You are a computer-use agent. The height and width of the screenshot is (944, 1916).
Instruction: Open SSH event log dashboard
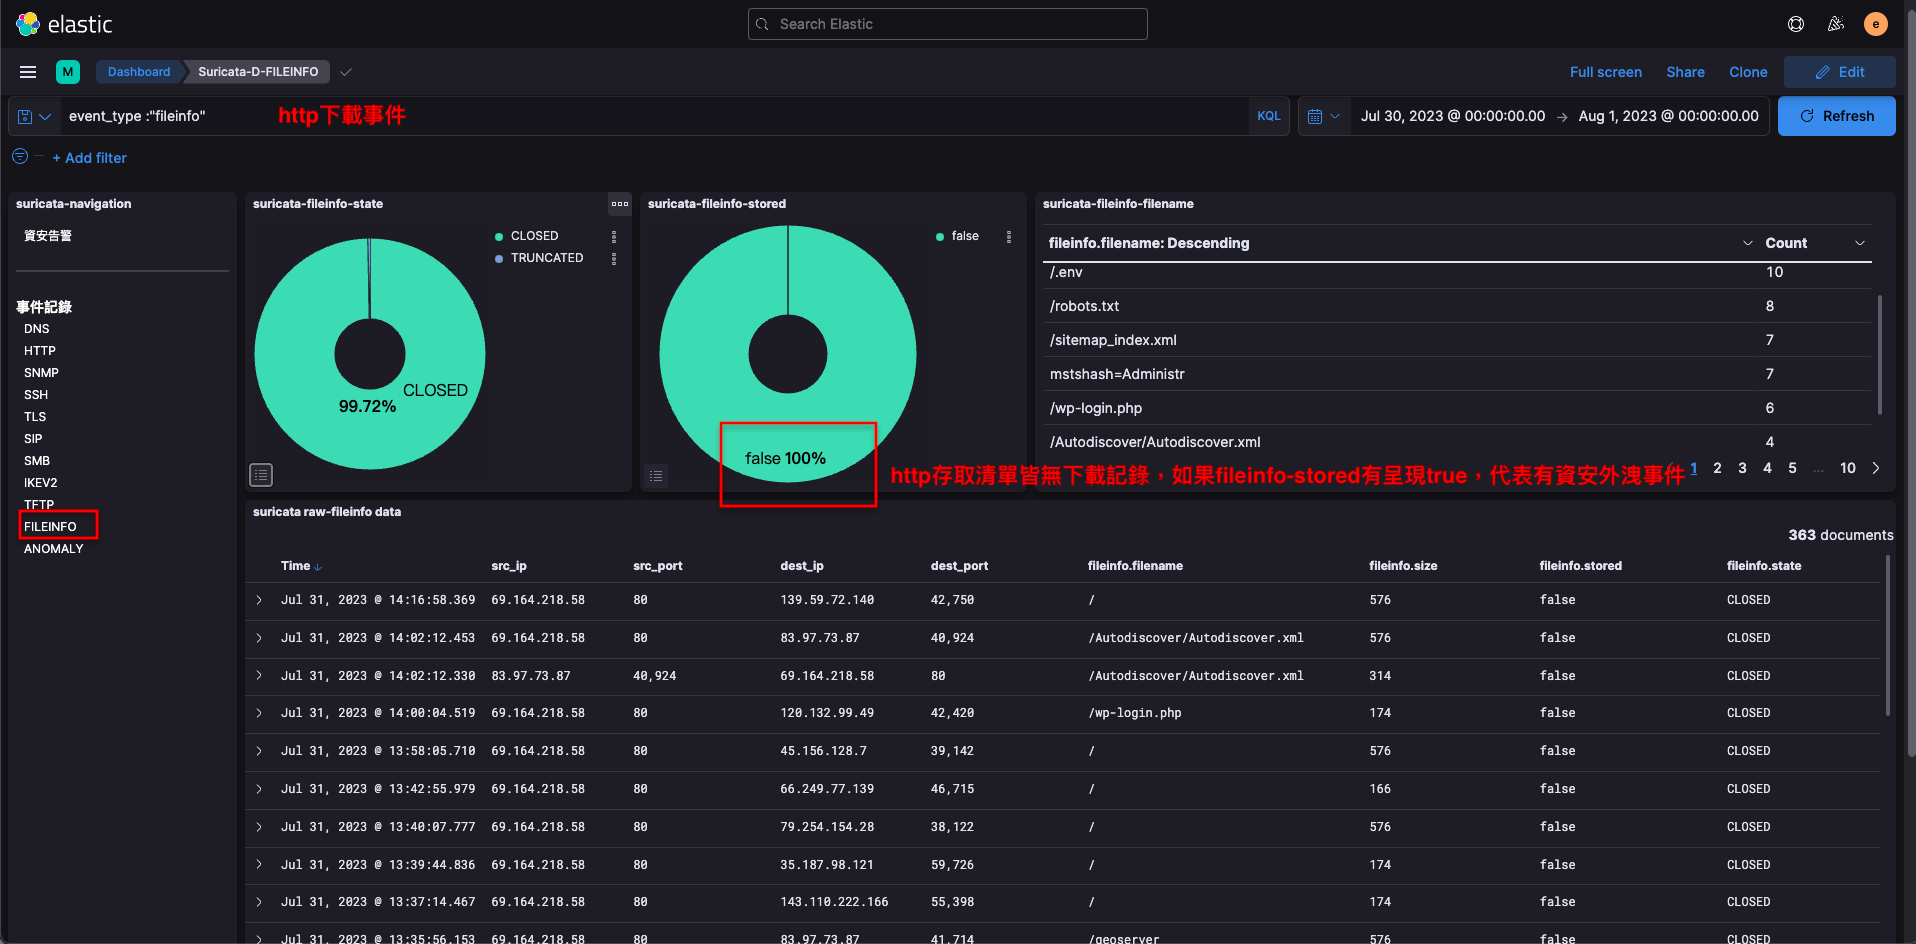[x=36, y=395]
